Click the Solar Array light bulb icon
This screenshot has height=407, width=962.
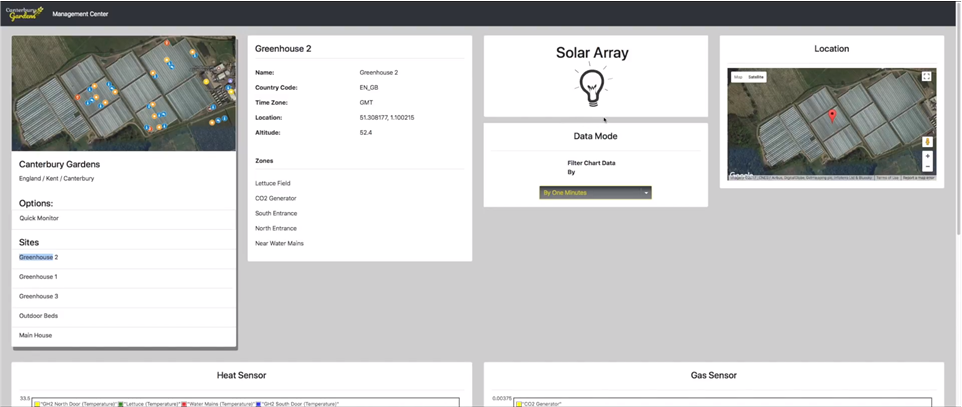point(594,88)
